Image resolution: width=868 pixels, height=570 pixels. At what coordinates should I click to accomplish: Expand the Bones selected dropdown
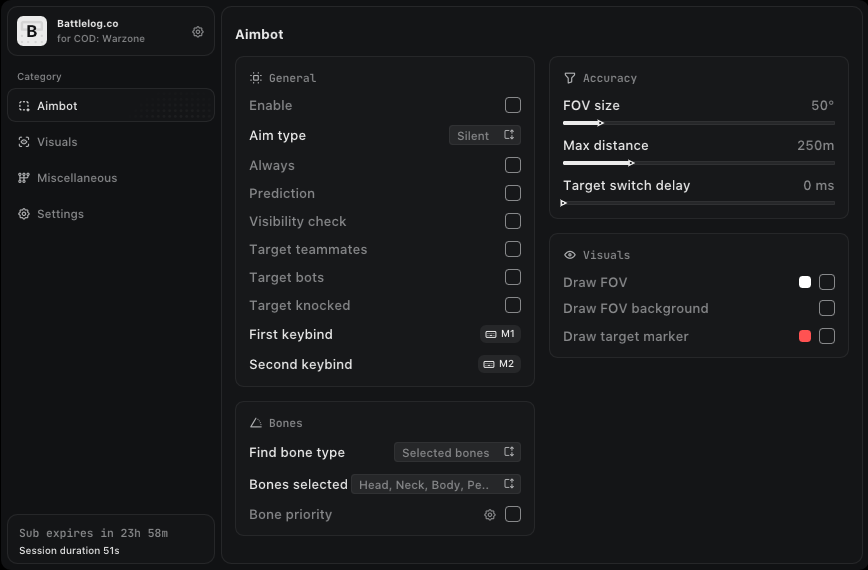pos(436,484)
